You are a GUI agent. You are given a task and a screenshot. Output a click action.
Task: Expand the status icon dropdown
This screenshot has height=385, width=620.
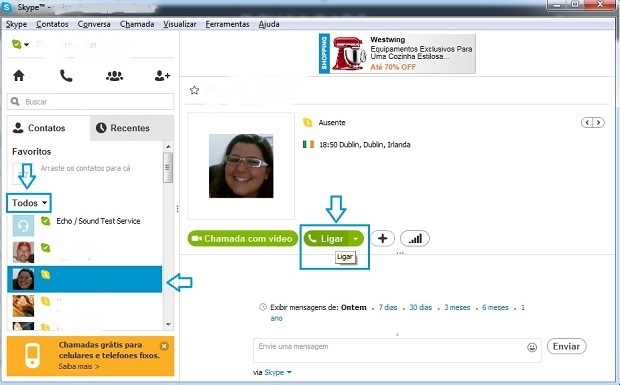[x=20, y=44]
